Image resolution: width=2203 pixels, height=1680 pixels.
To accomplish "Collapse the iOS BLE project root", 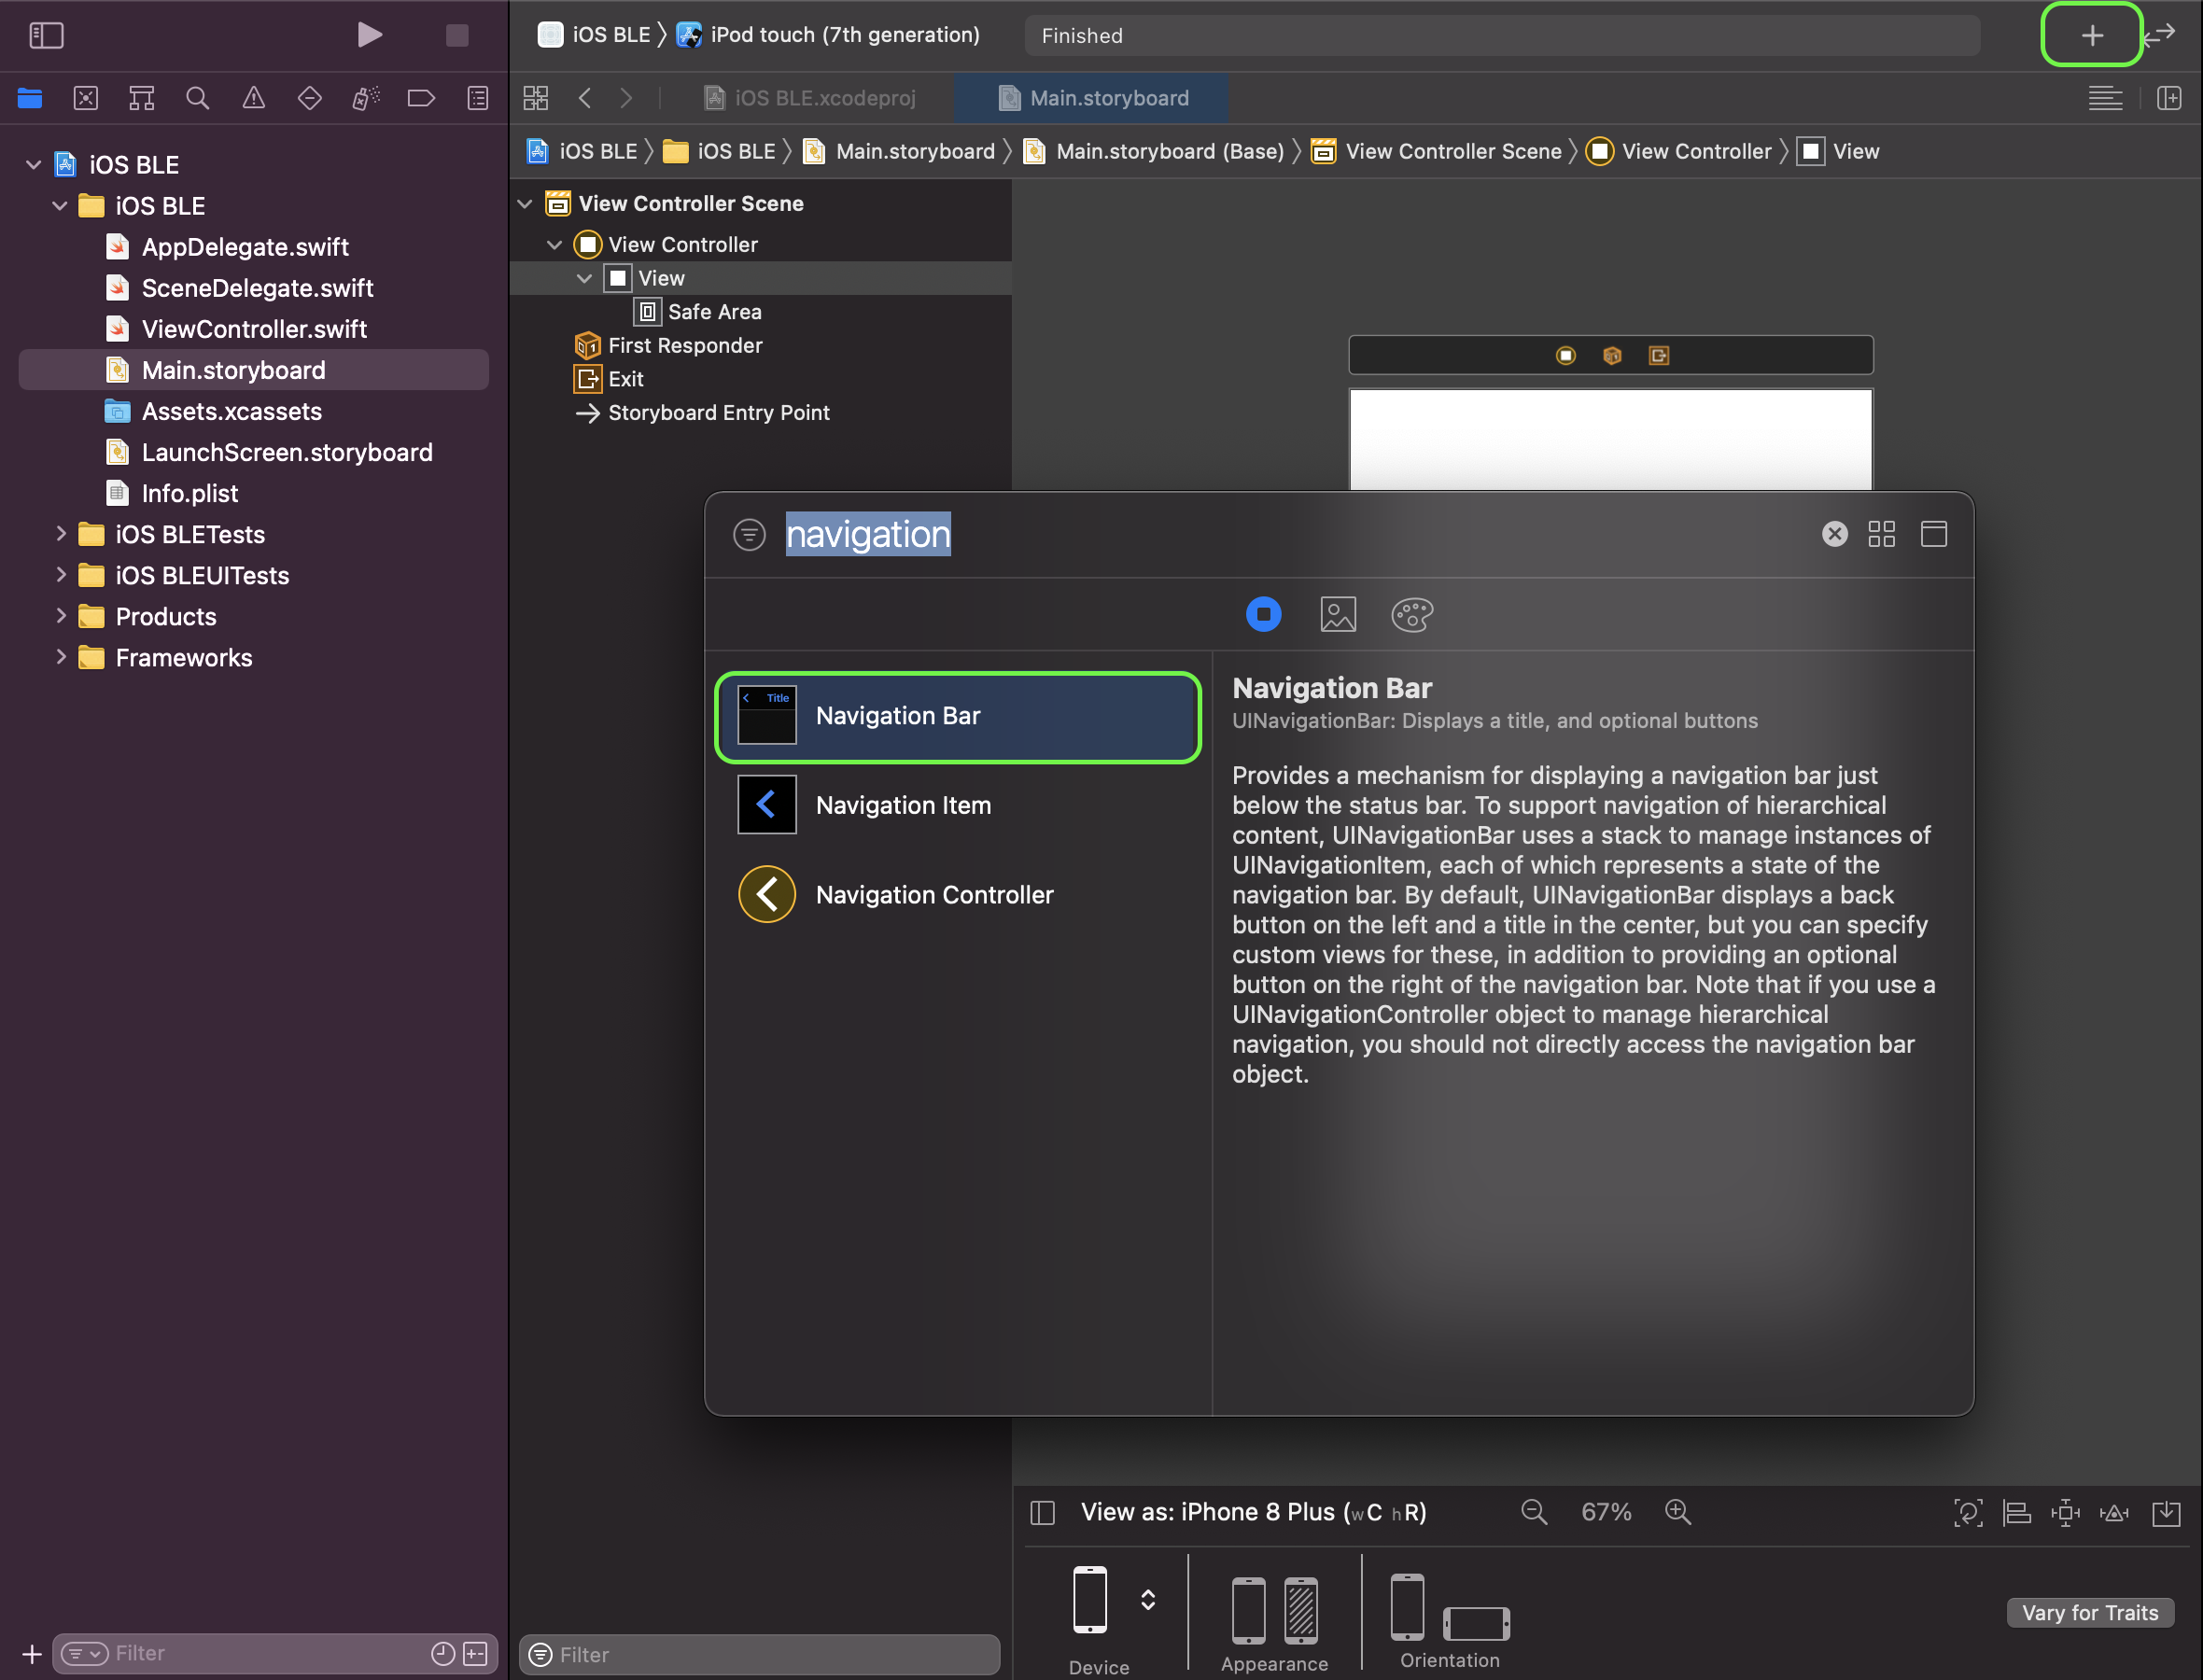I will (33, 164).
